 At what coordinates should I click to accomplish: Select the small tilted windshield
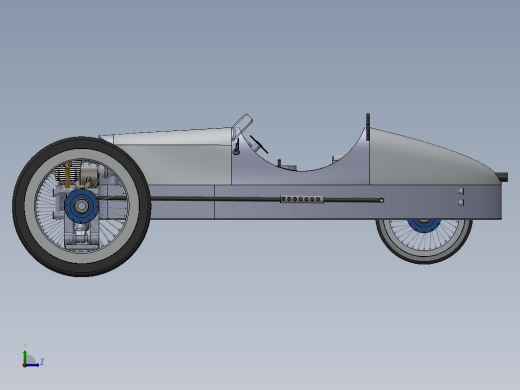(242, 126)
